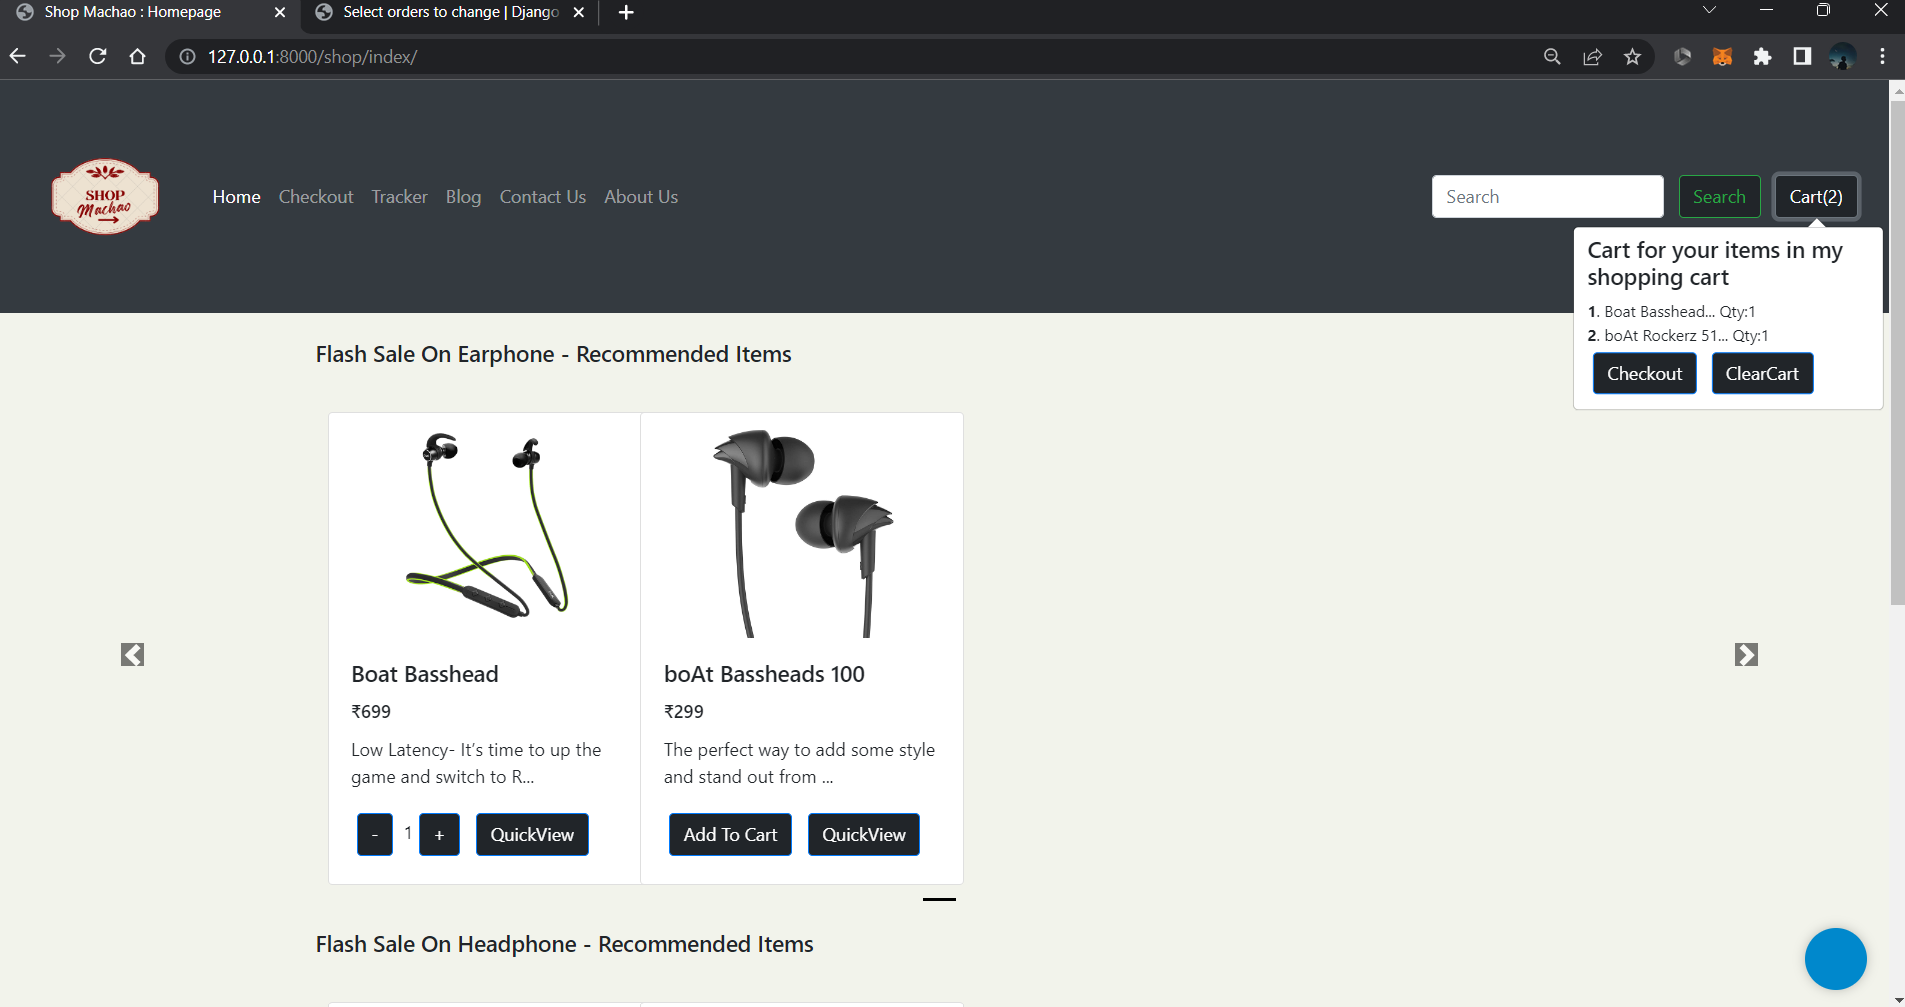The image size is (1905, 1007).
Task: Open the Chrome three-dot menu
Action: click(1883, 56)
